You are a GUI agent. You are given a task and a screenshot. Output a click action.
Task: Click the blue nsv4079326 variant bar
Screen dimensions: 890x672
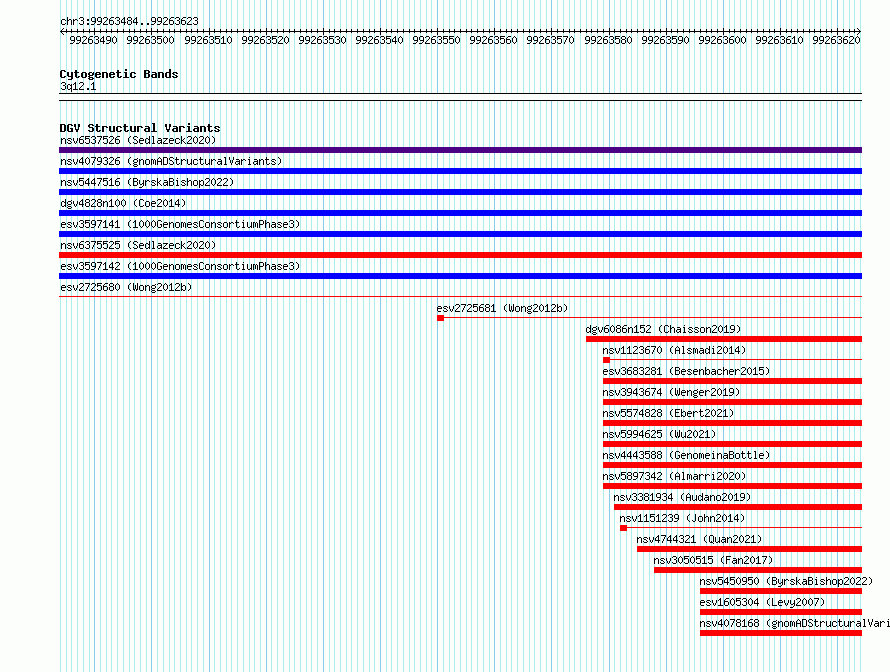pos(460,171)
